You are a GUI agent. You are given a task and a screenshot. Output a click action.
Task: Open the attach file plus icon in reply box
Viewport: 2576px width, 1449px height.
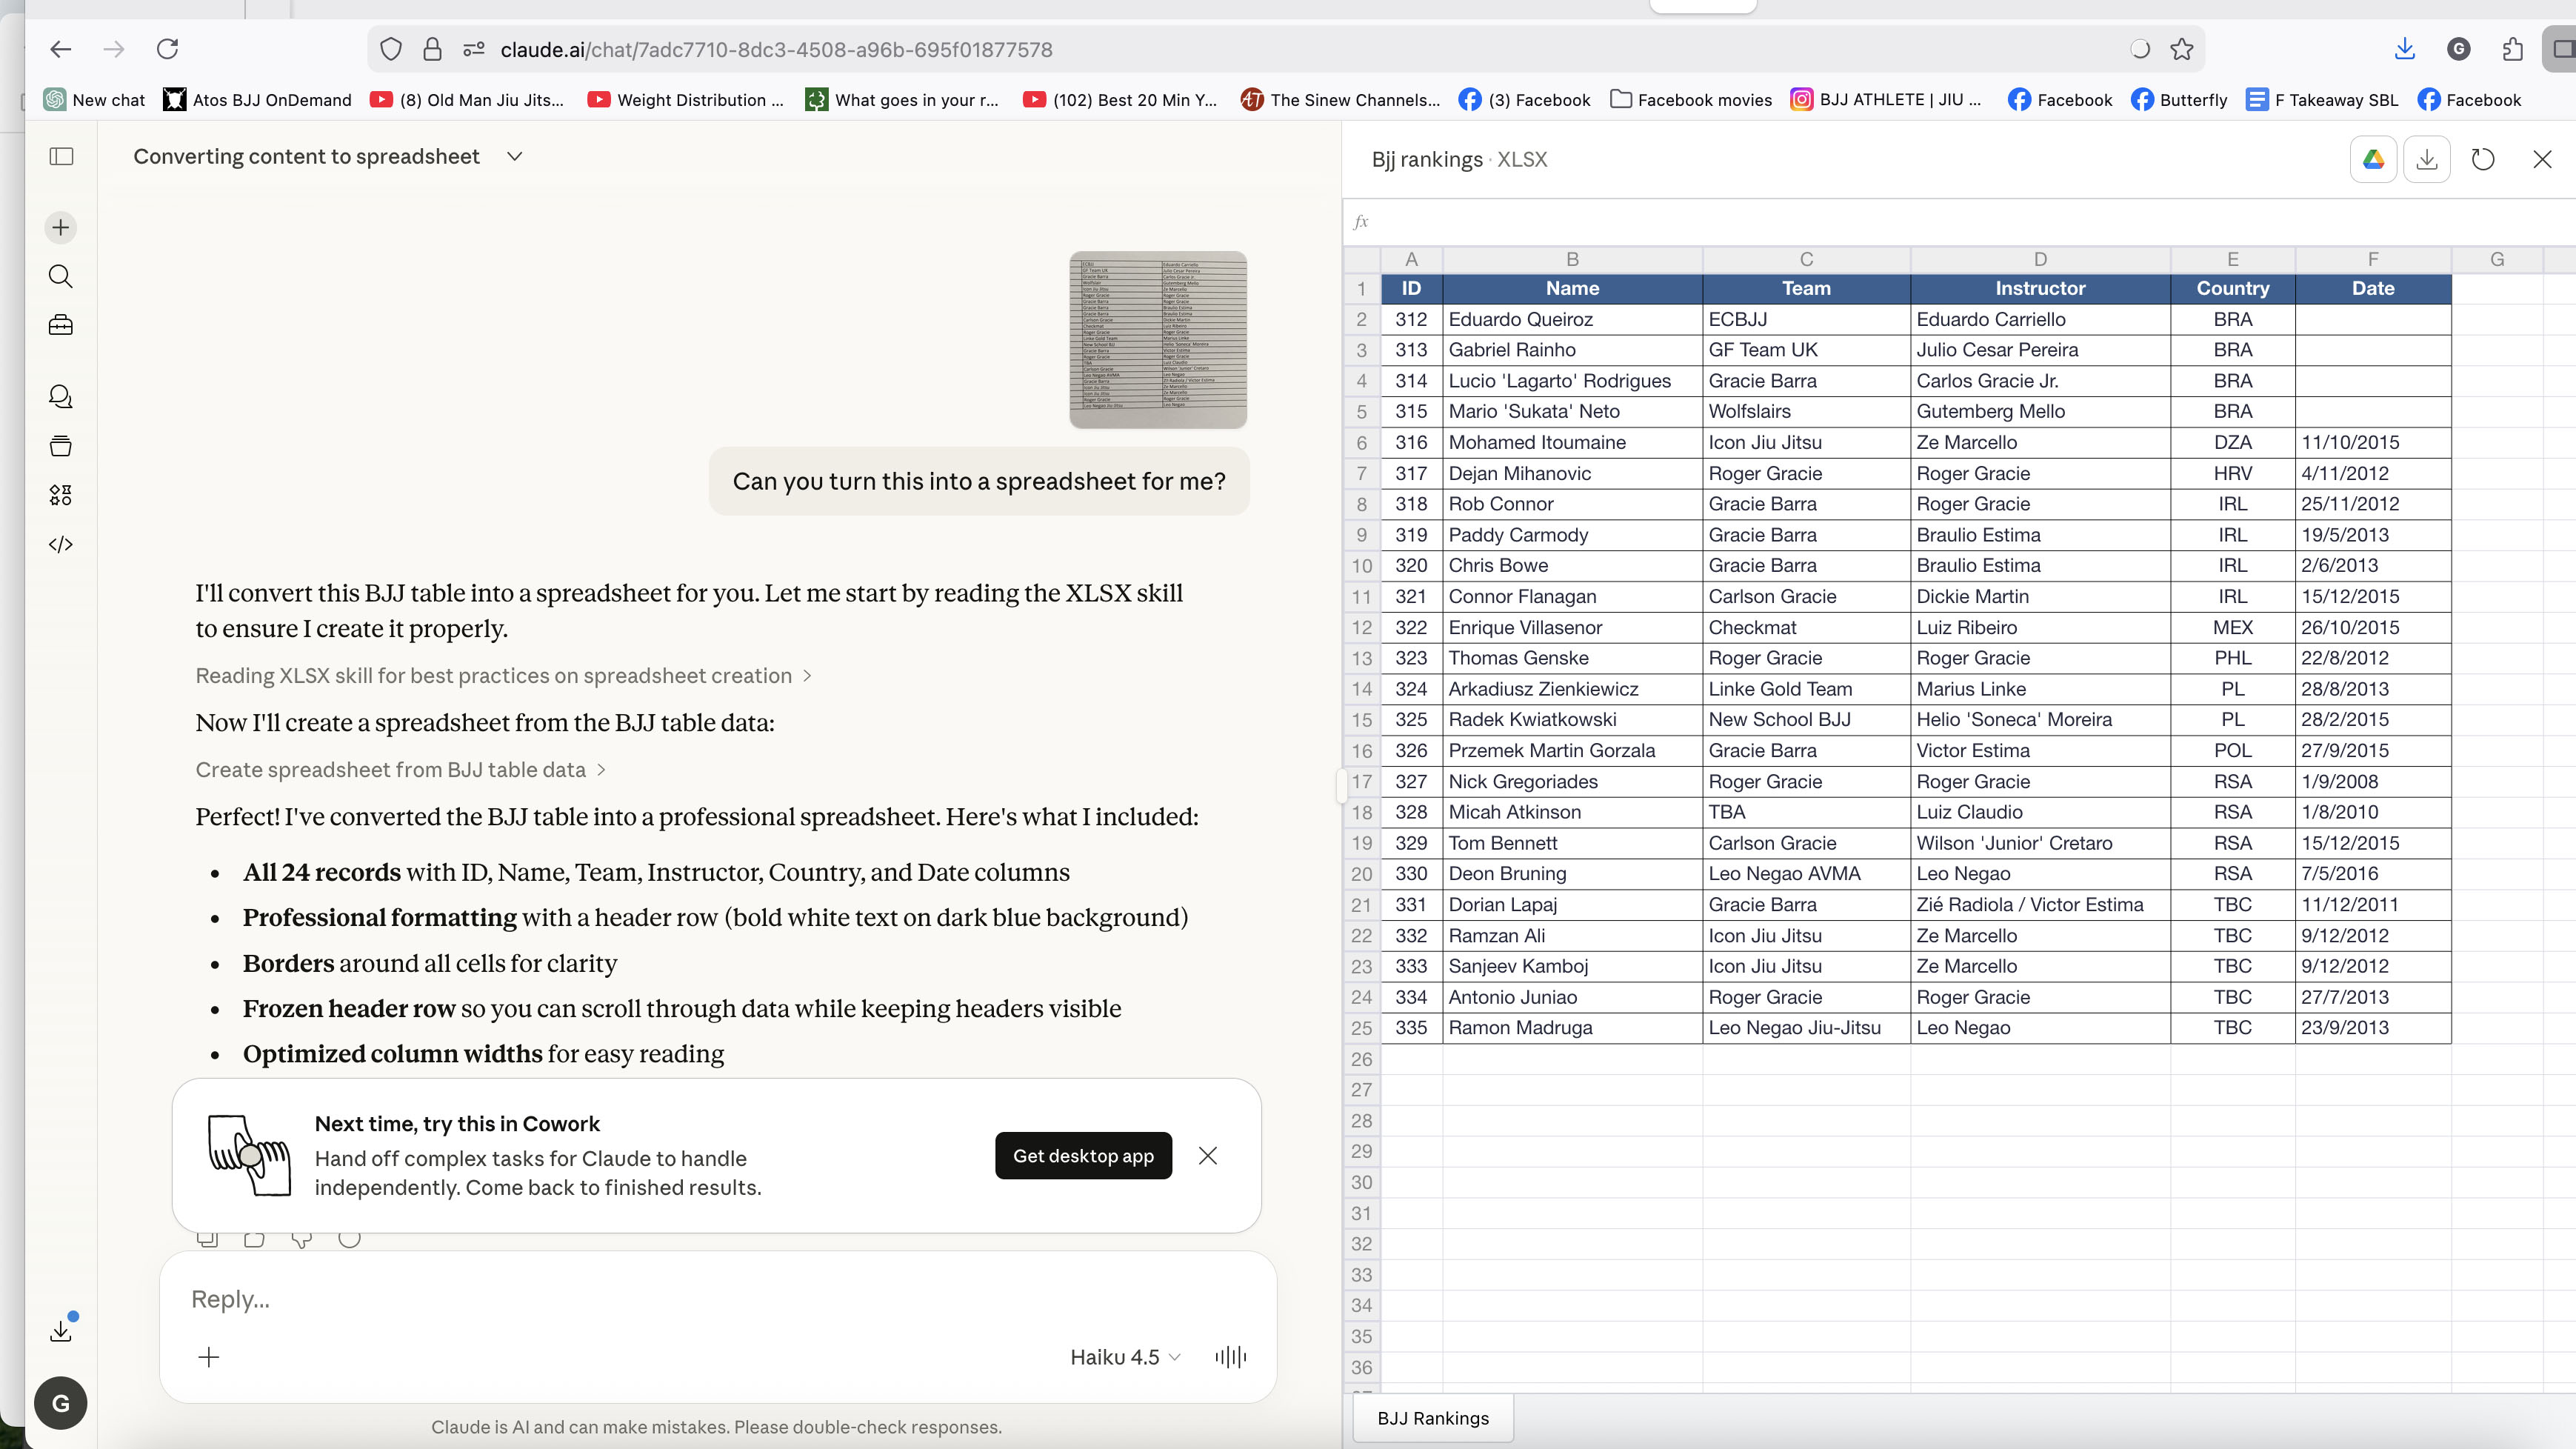coord(209,1357)
